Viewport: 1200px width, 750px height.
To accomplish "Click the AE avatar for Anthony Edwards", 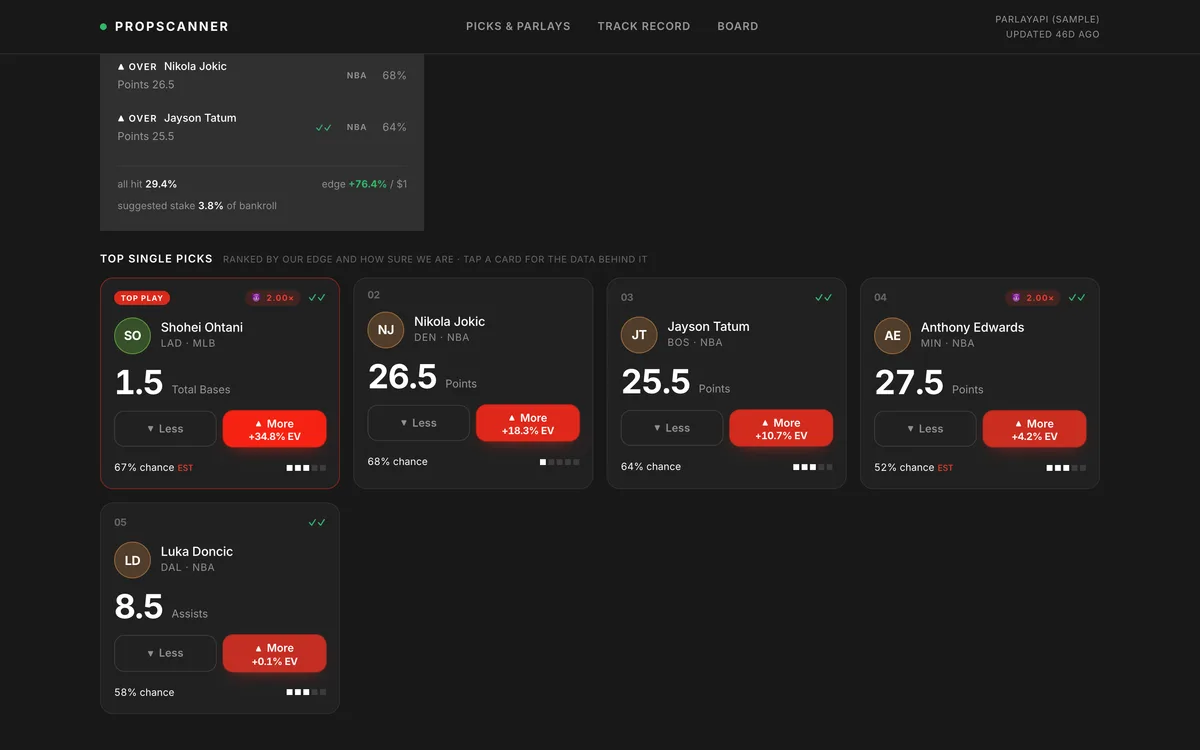I will [x=893, y=336].
